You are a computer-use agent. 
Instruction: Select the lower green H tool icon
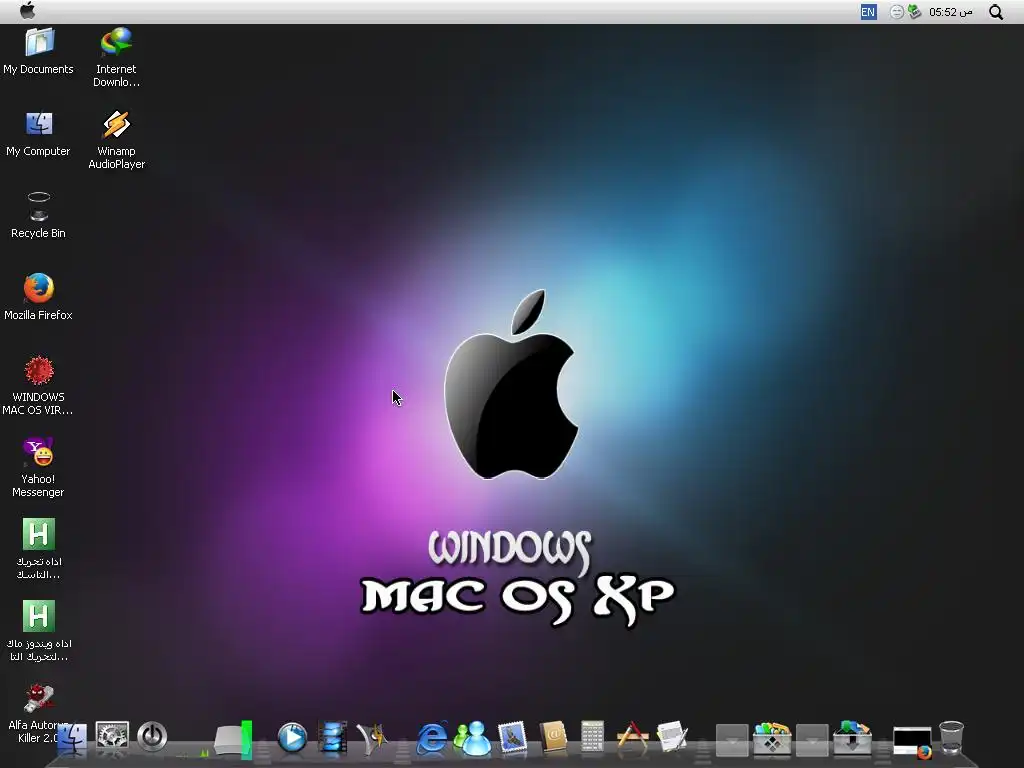(x=39, y=631)
